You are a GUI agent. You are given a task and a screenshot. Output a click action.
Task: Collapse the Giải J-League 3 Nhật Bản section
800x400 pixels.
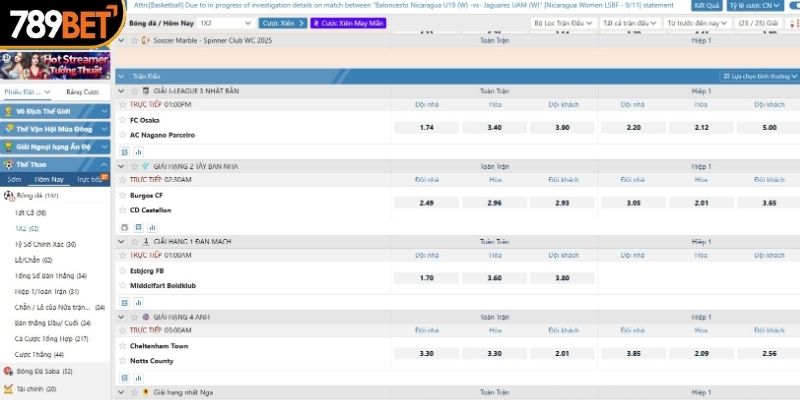pyautogui.click(x=121, y=91)
